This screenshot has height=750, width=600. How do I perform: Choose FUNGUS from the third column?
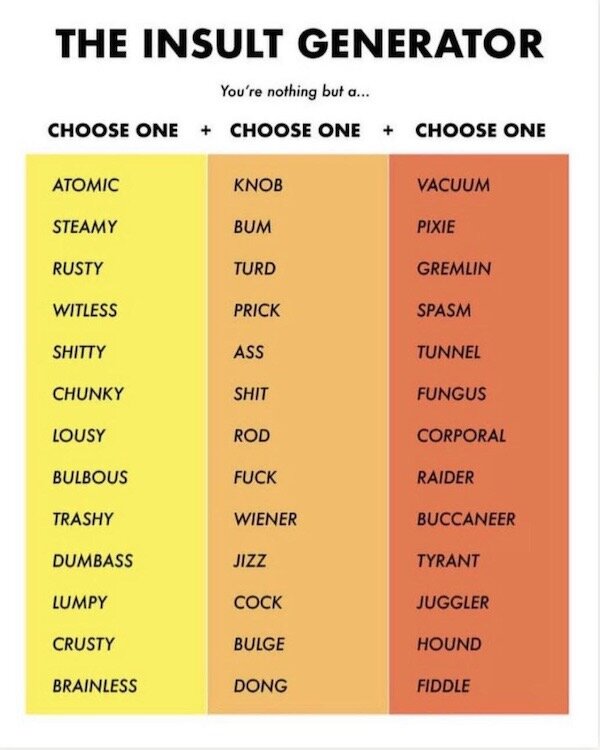coord(451,394)
